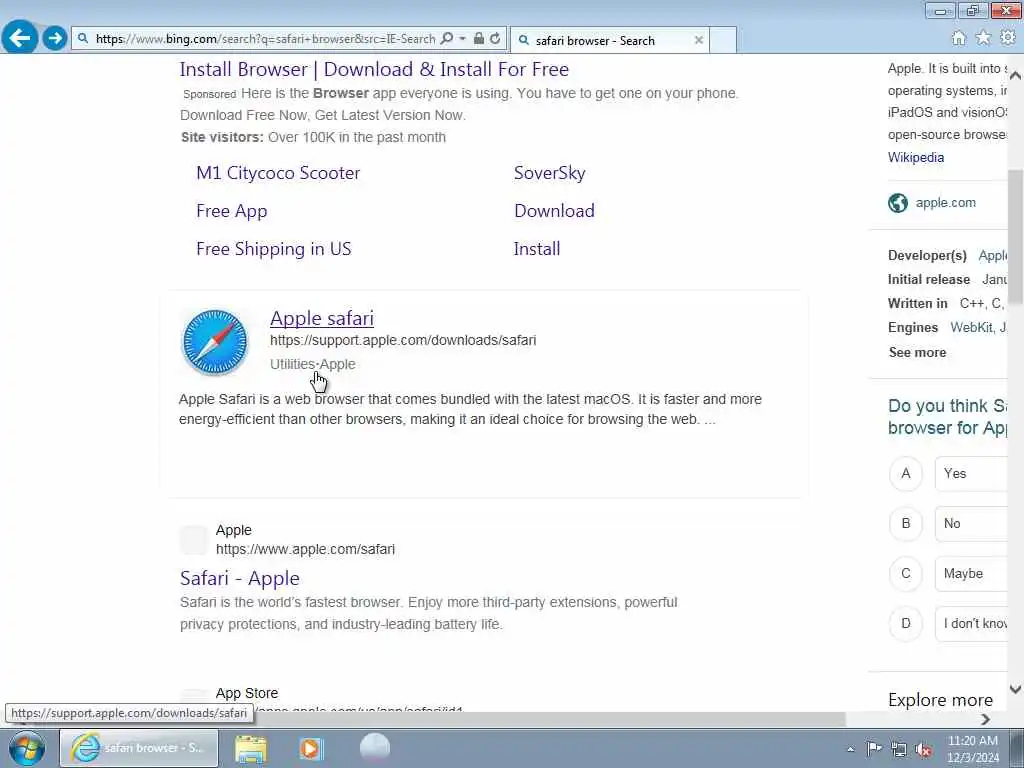Click the 'https://www.apple.com/safari' URL
Image resolution: width=1024 pixels, height=768 pixels.
point(306,549)
